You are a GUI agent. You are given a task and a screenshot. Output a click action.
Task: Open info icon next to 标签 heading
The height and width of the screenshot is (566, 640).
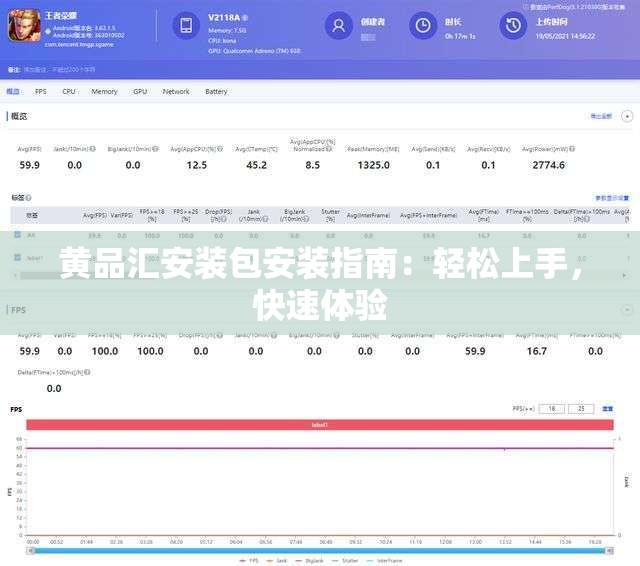click(29, 198)
